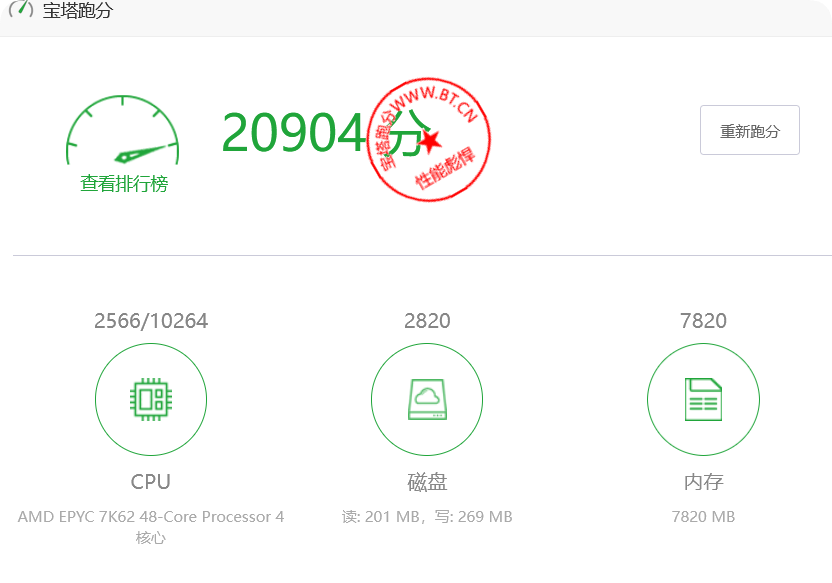Click the memory score 7820

click(x=703, y=321)
